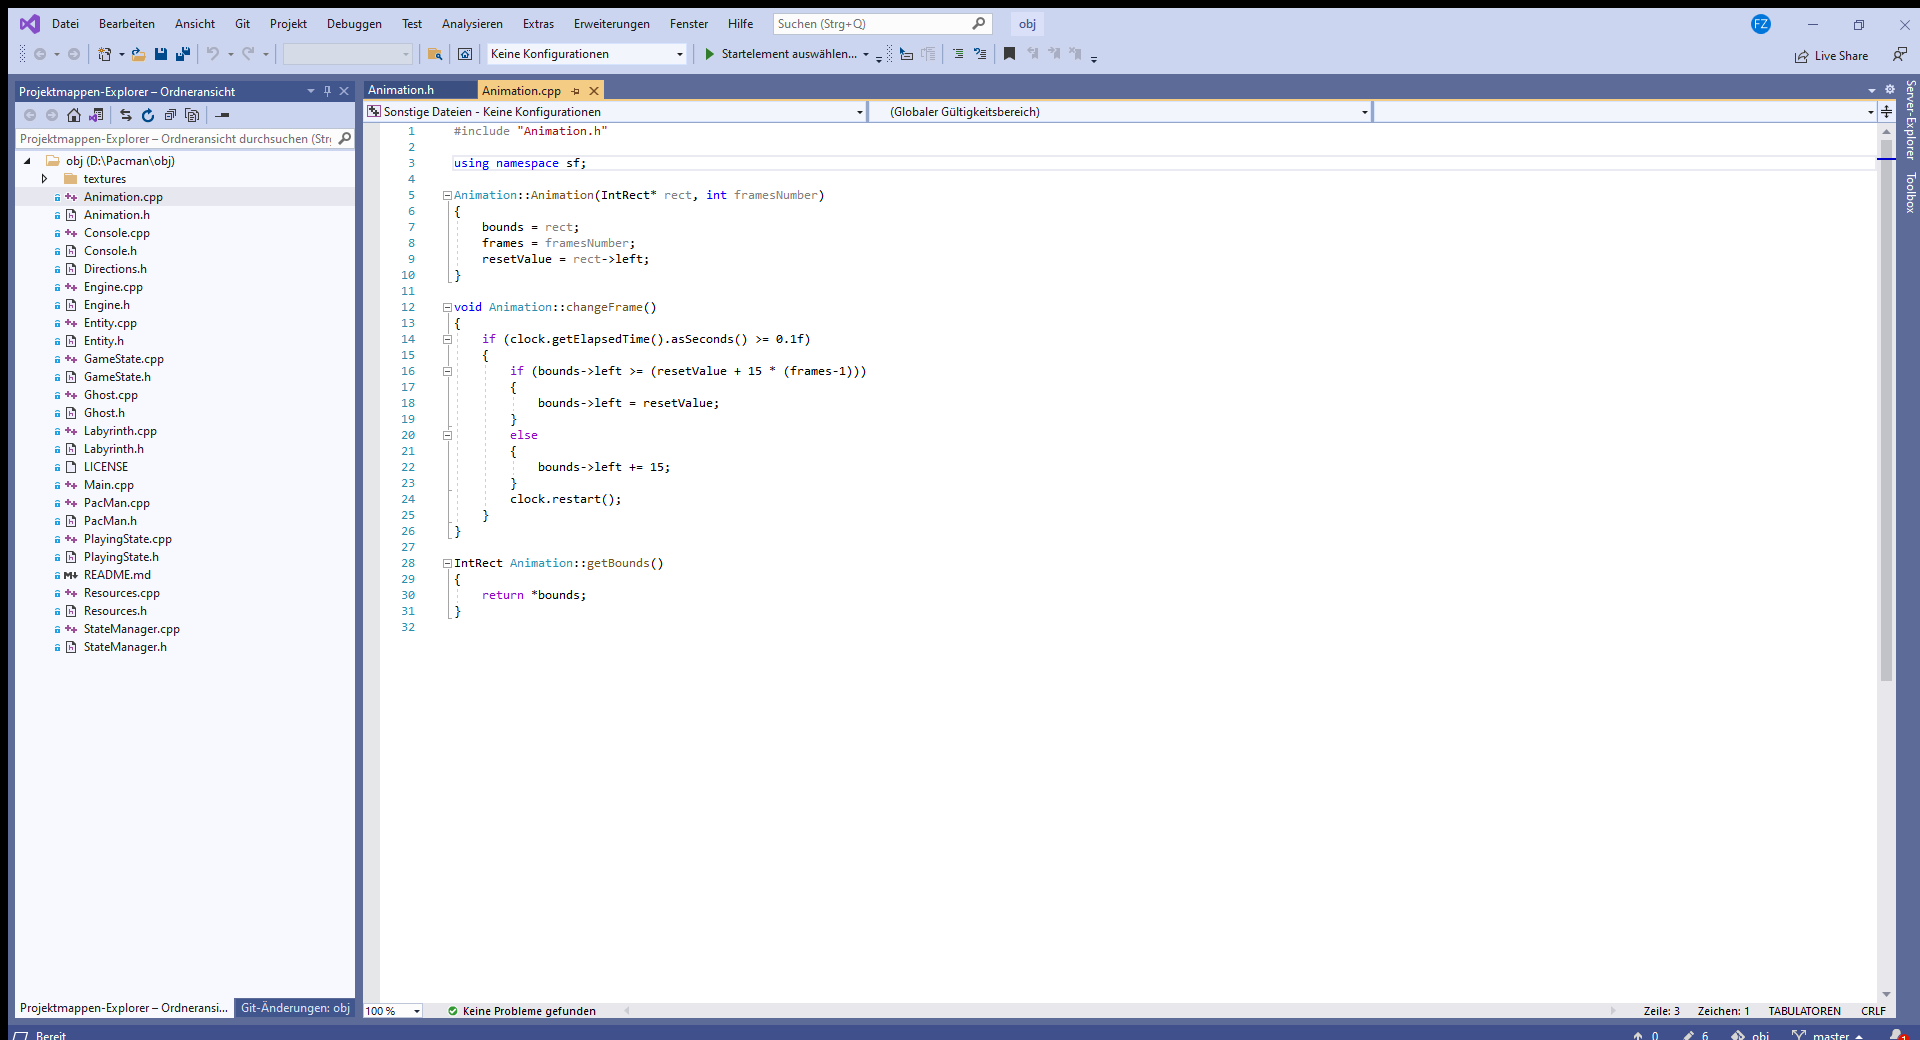Refresh the Projektmappen-Explorer file list
The image size is (1920, 1040).
coord(147,115)
